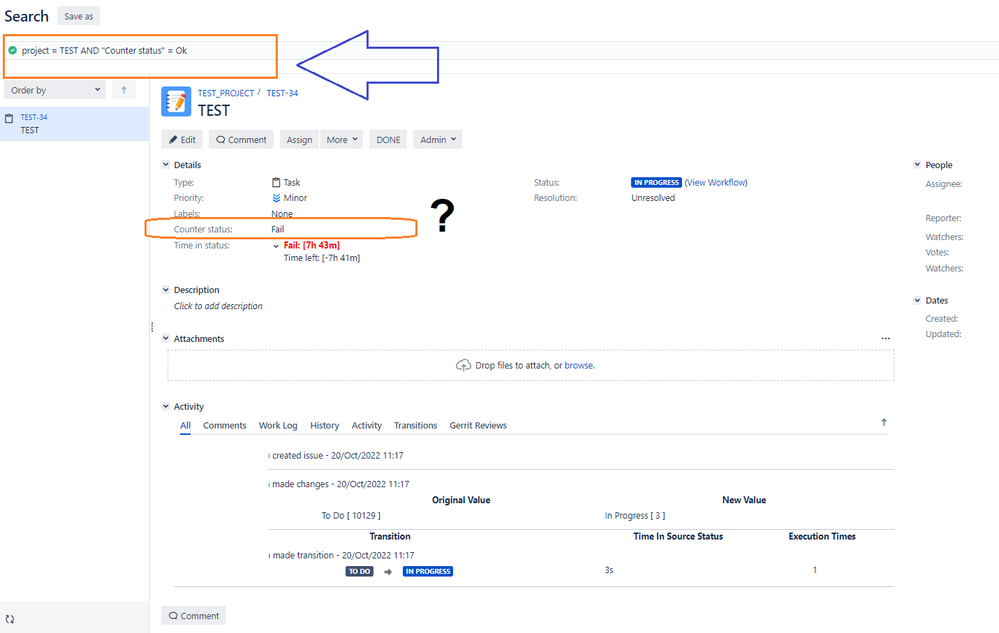Click the cloud upload icon in dropzone
The width and height of the screenshot is (999, 633).
(463, 365)
